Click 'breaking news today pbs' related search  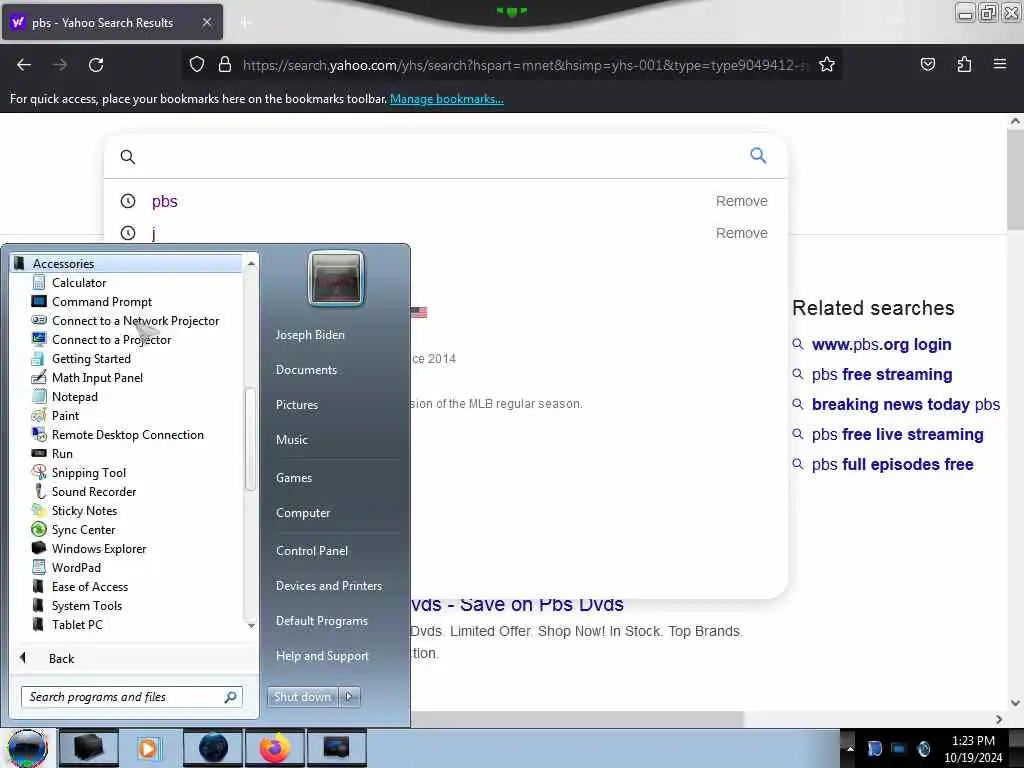pyautogui.click(x=905, y=404)
